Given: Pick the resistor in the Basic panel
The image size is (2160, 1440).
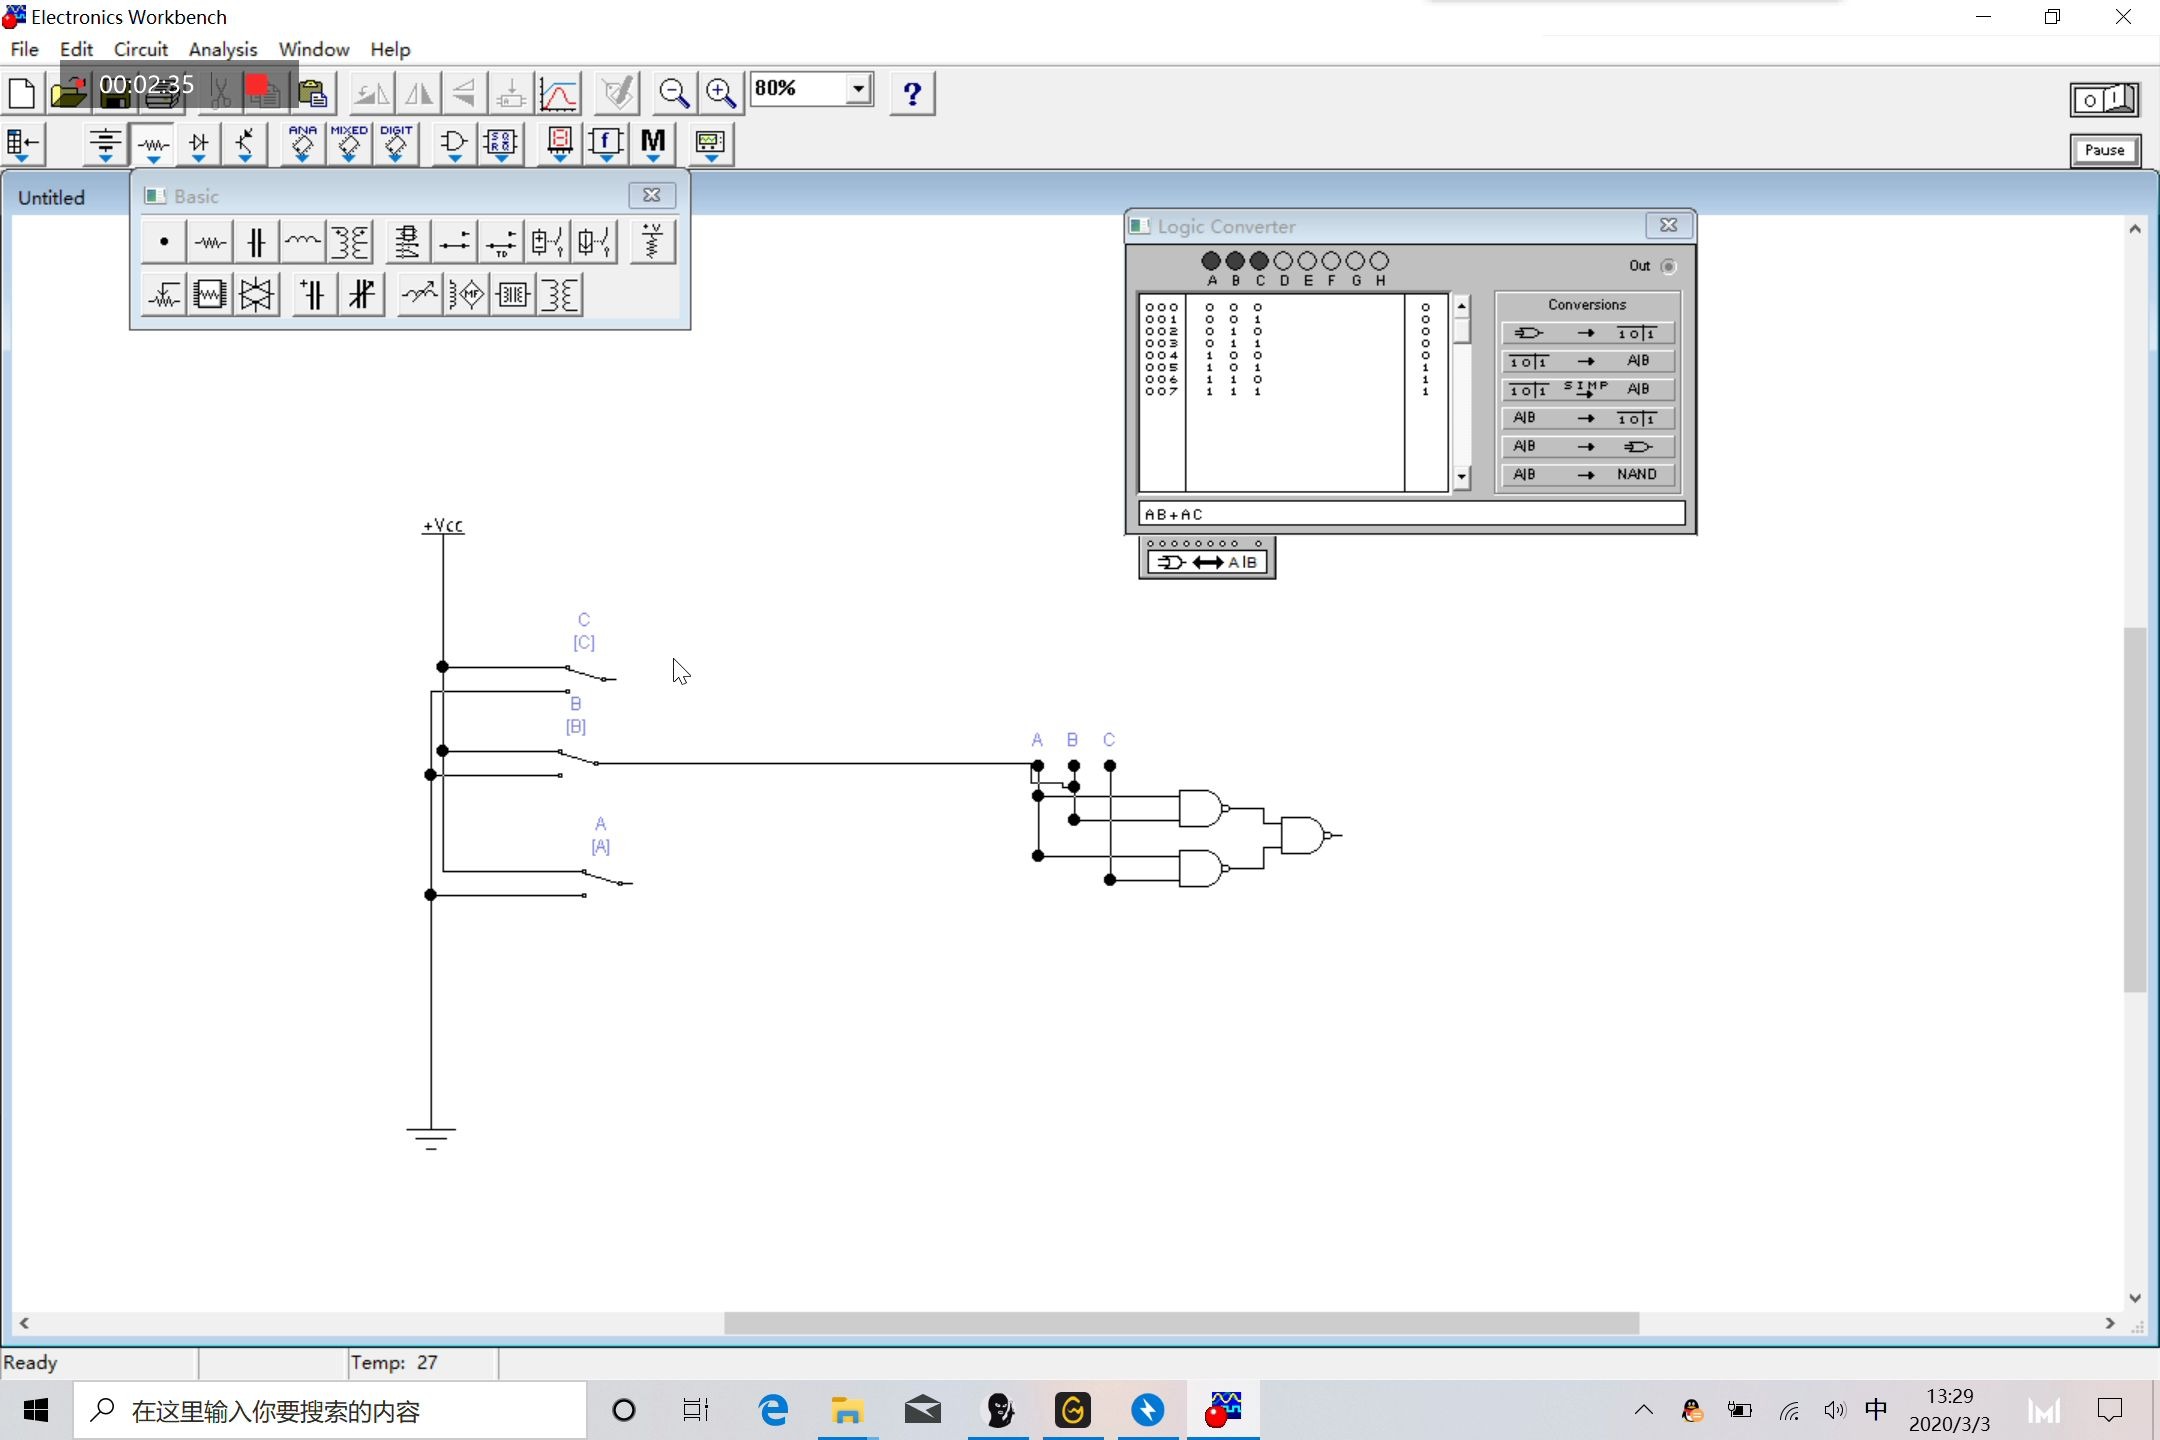Looking at the screenshot, I should click(x=210, y=242).
